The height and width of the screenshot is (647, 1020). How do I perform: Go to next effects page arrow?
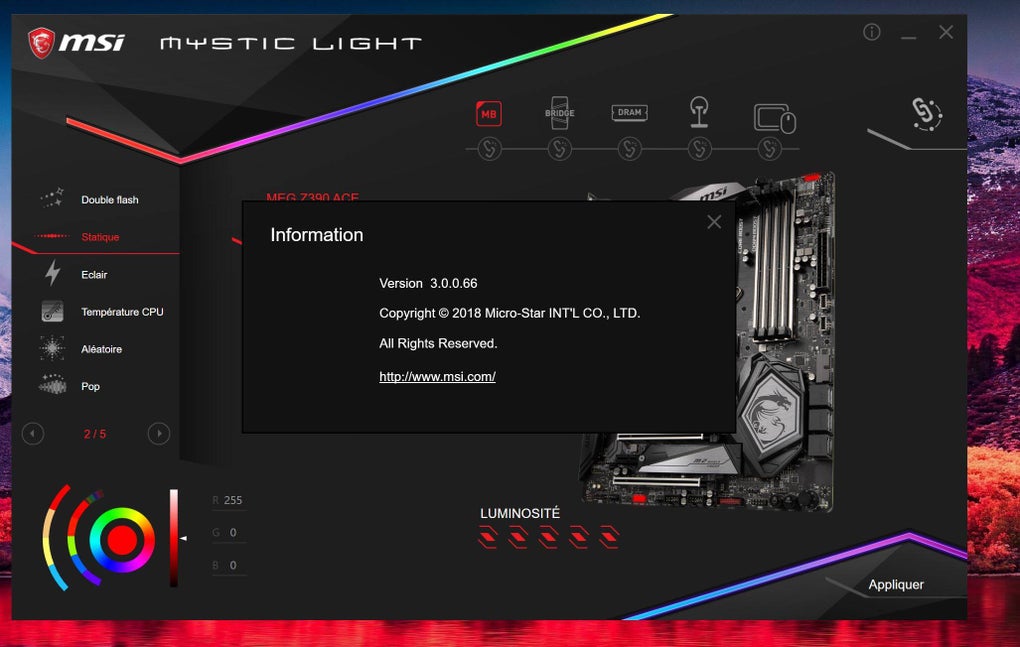coord(159,433)
